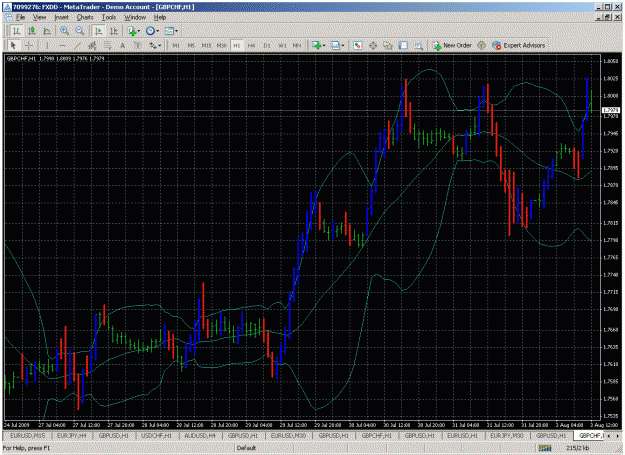Open the Window menu
The height and width of the screenshot is (455, 625).
[x=135, y=18]
